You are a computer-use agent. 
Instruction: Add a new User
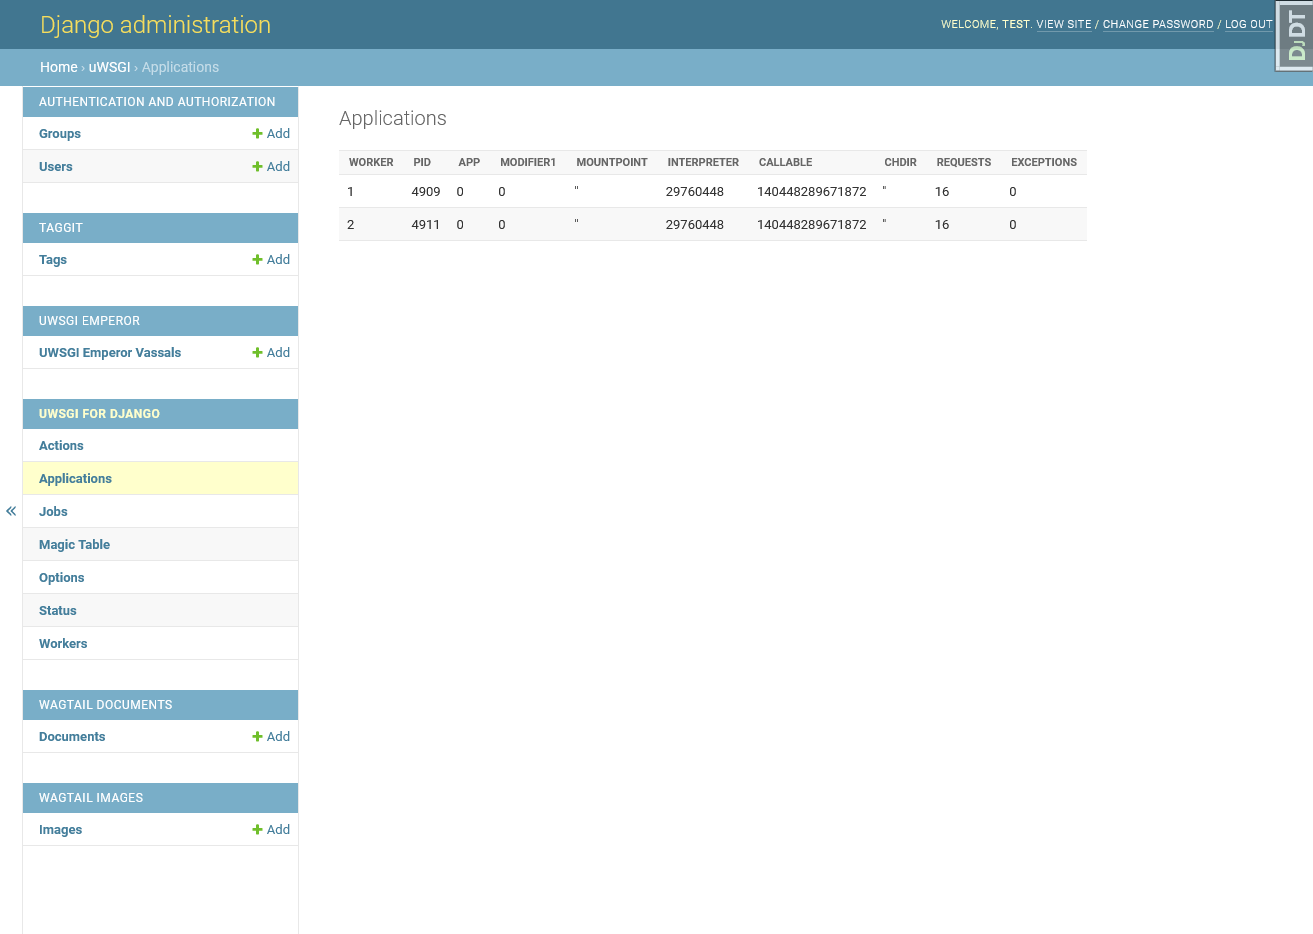(x=271, y=167)
